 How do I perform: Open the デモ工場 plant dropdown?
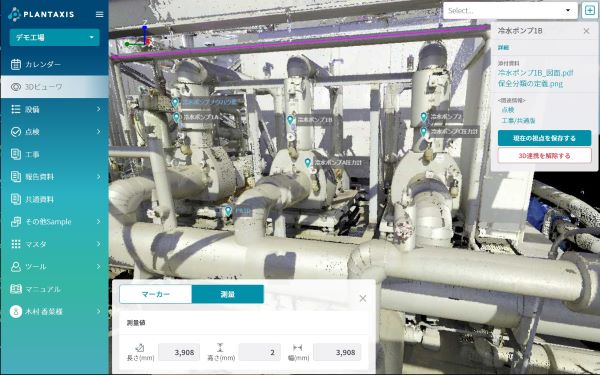[54, 38]
